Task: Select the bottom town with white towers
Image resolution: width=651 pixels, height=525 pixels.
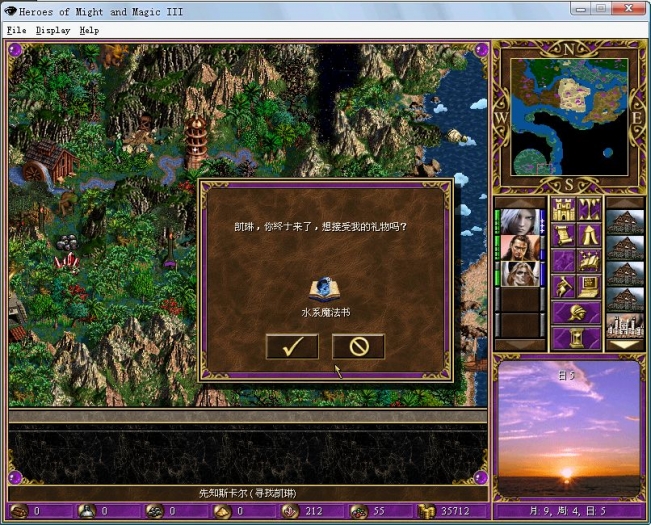Action: point(624,326)
